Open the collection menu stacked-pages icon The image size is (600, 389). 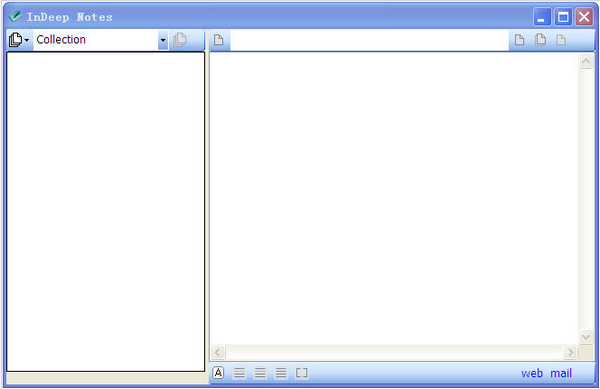coord(18,40)
